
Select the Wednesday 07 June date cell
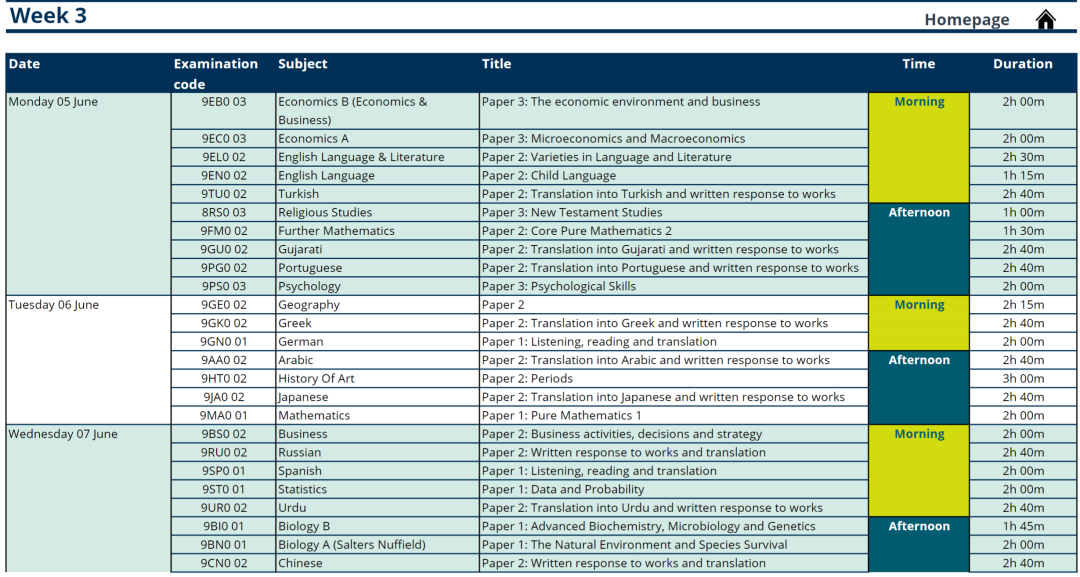click(x=89, y=499)
